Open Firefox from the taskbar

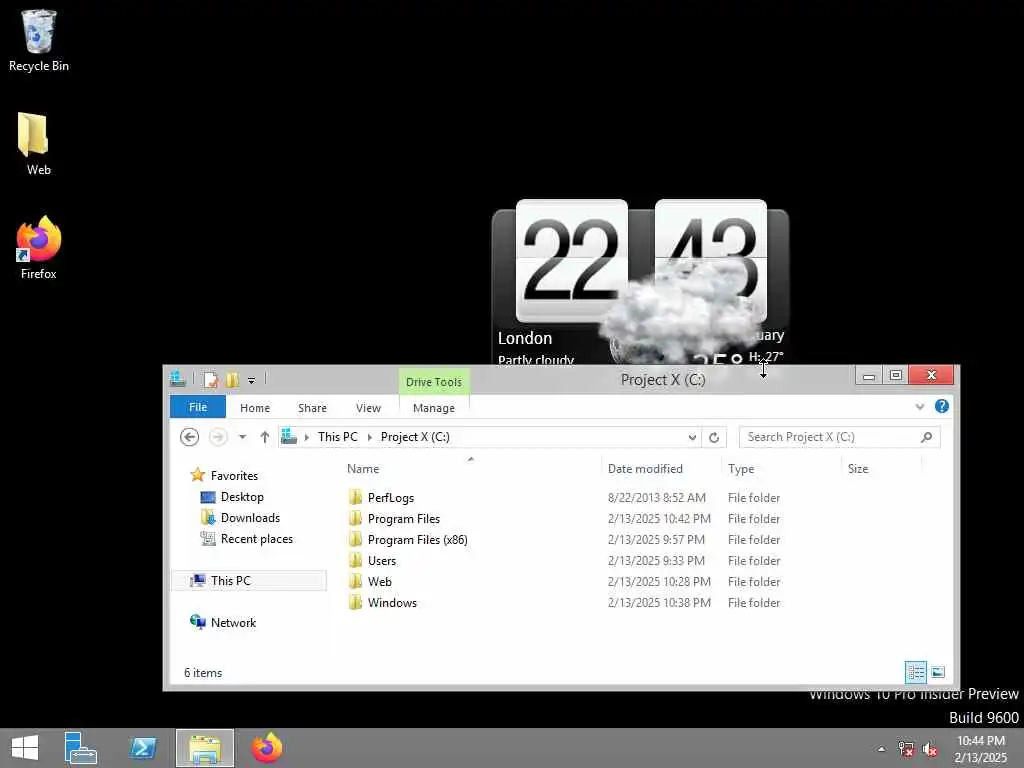267,748
